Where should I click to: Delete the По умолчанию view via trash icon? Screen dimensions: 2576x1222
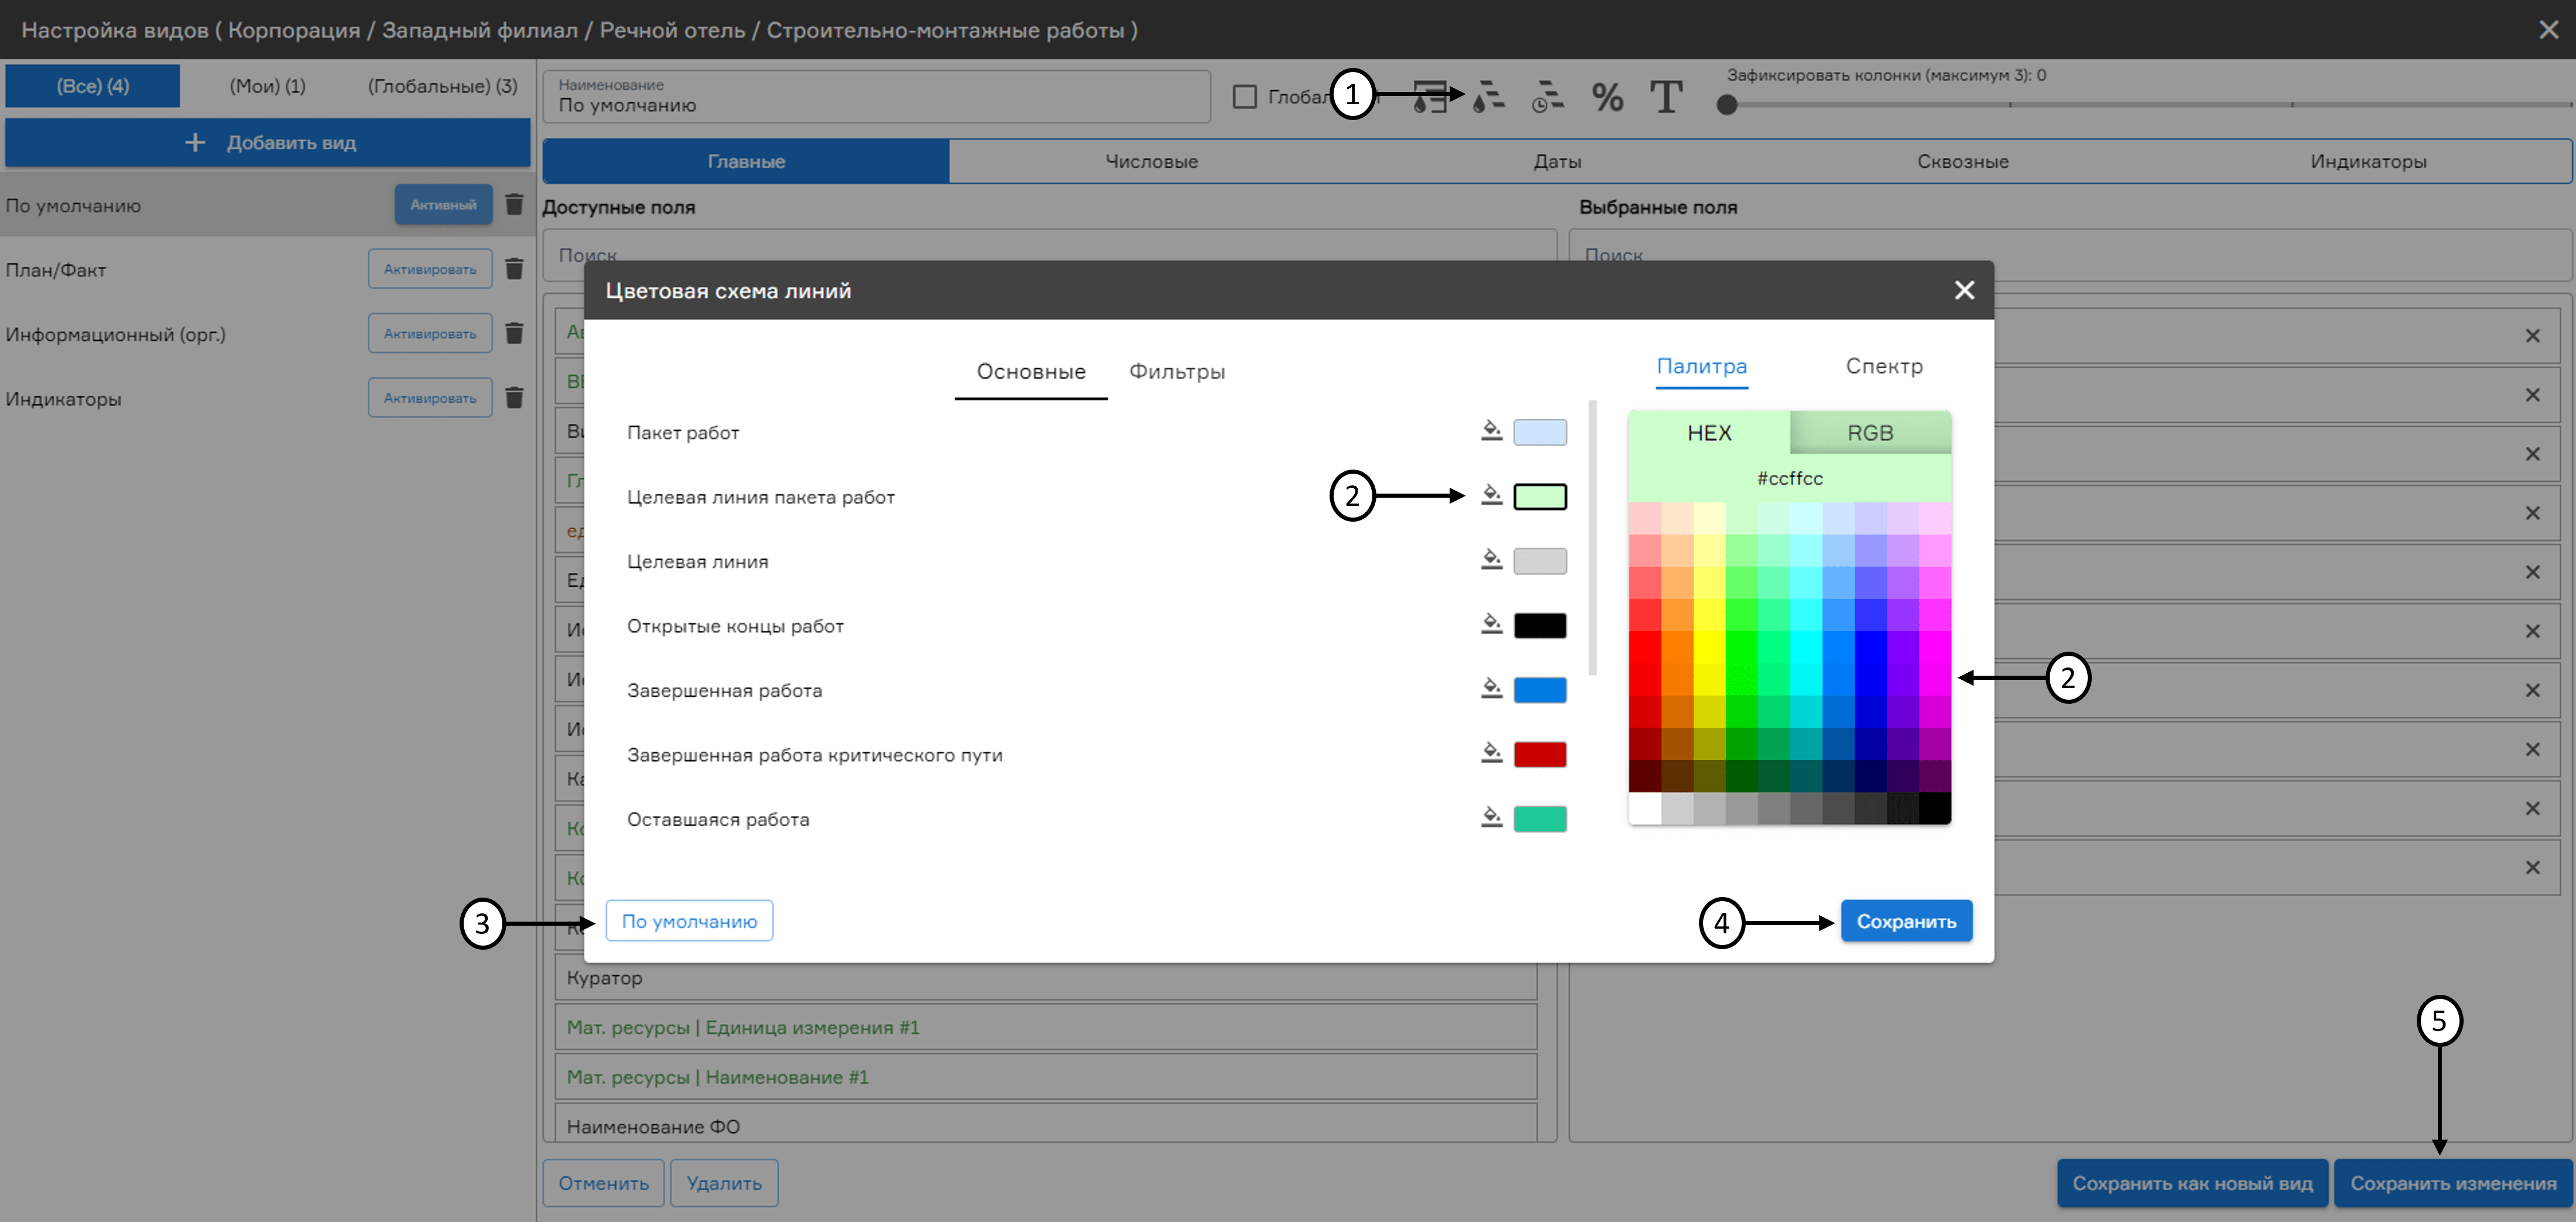(514, 205)
